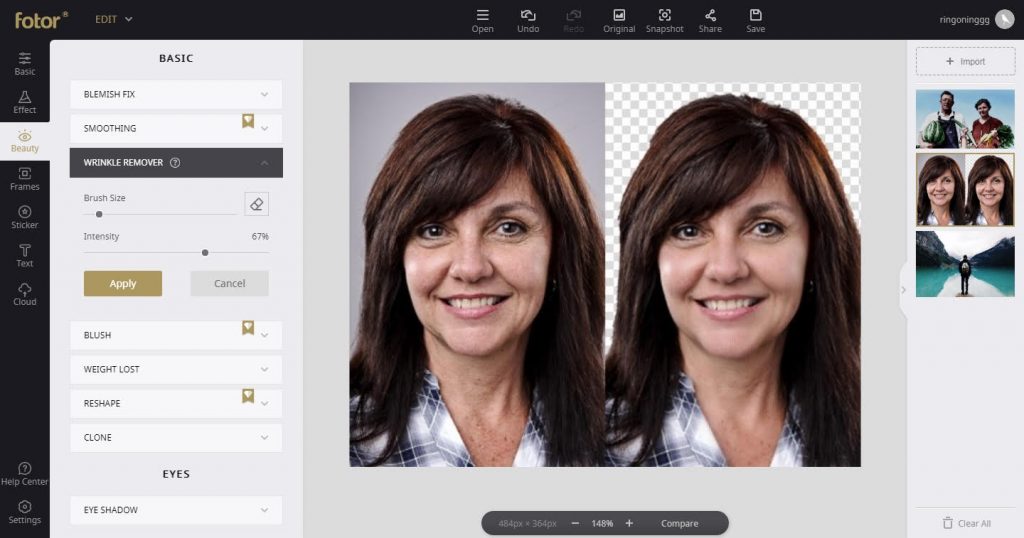Expand the BLEMISH FIX section
This screenshot has width=1024, height=538.
(176, 94)
